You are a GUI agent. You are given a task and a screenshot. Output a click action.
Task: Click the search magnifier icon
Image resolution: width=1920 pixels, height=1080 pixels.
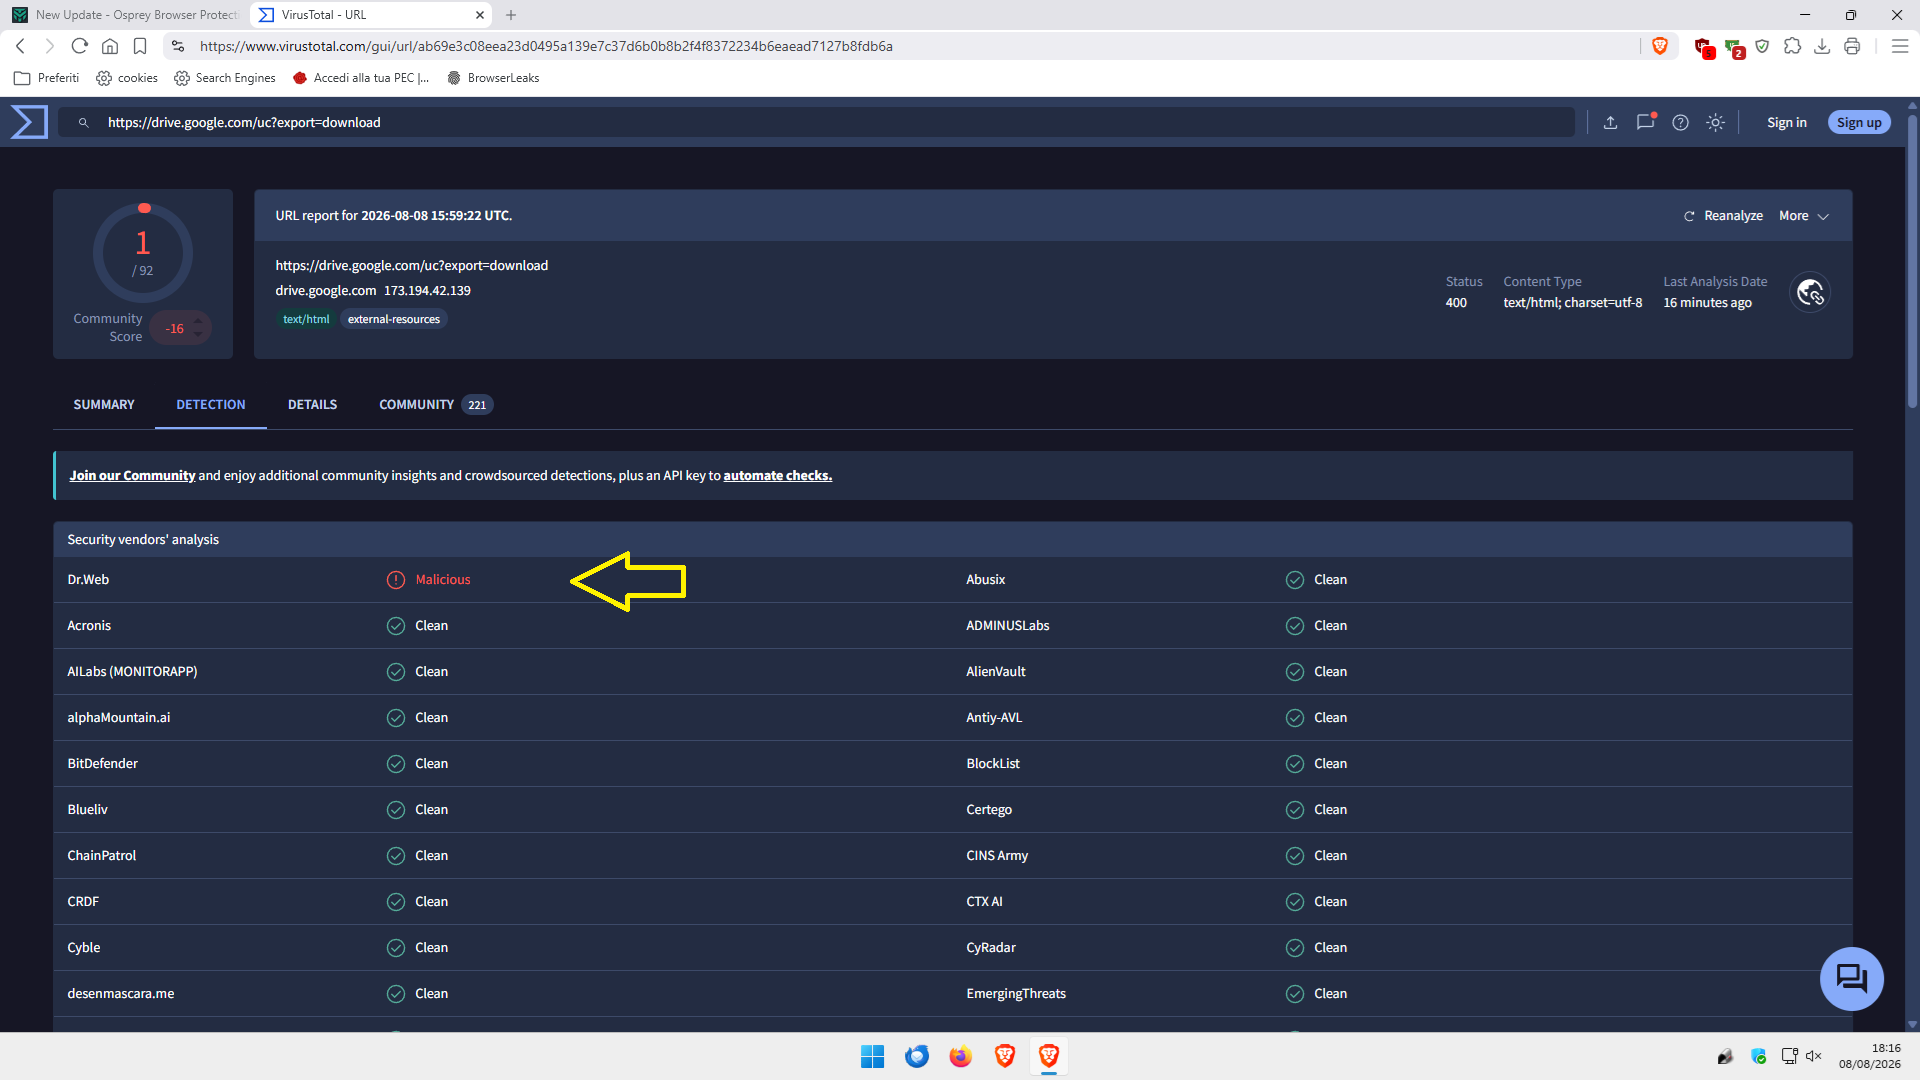coord(84,122)
